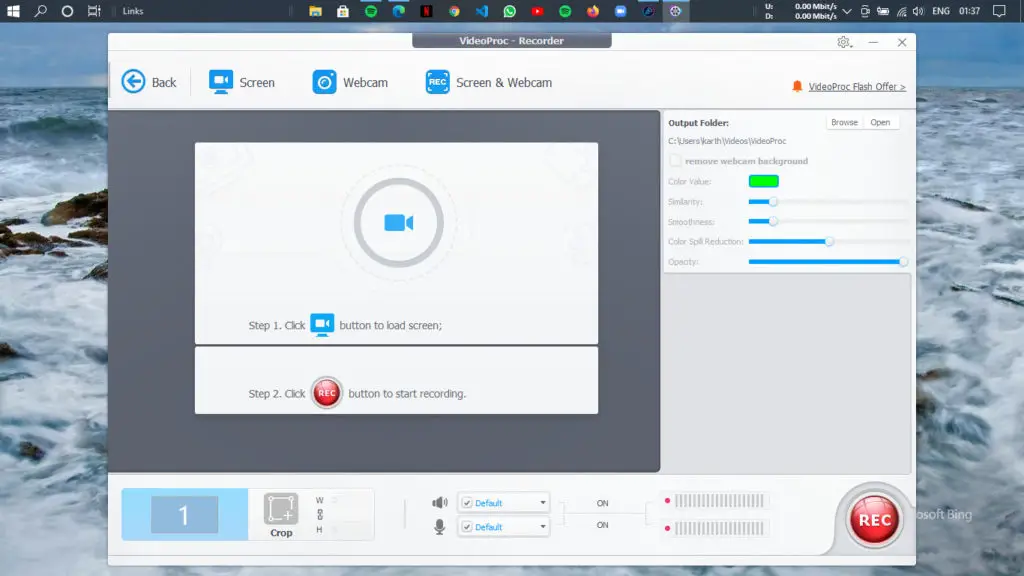Activate the Crop tool
1024x576 pixels.
281,515
